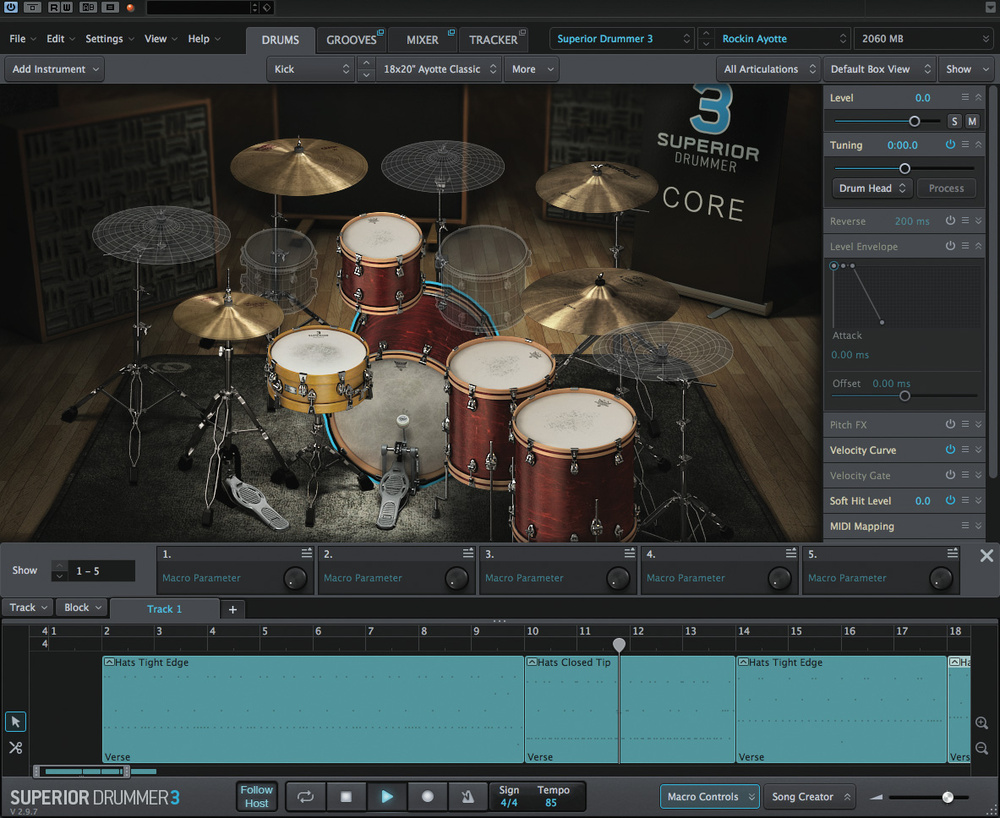The image size is (1000, 818).
Task: Solo the kick with S button
Action: [x=954, y=121]
